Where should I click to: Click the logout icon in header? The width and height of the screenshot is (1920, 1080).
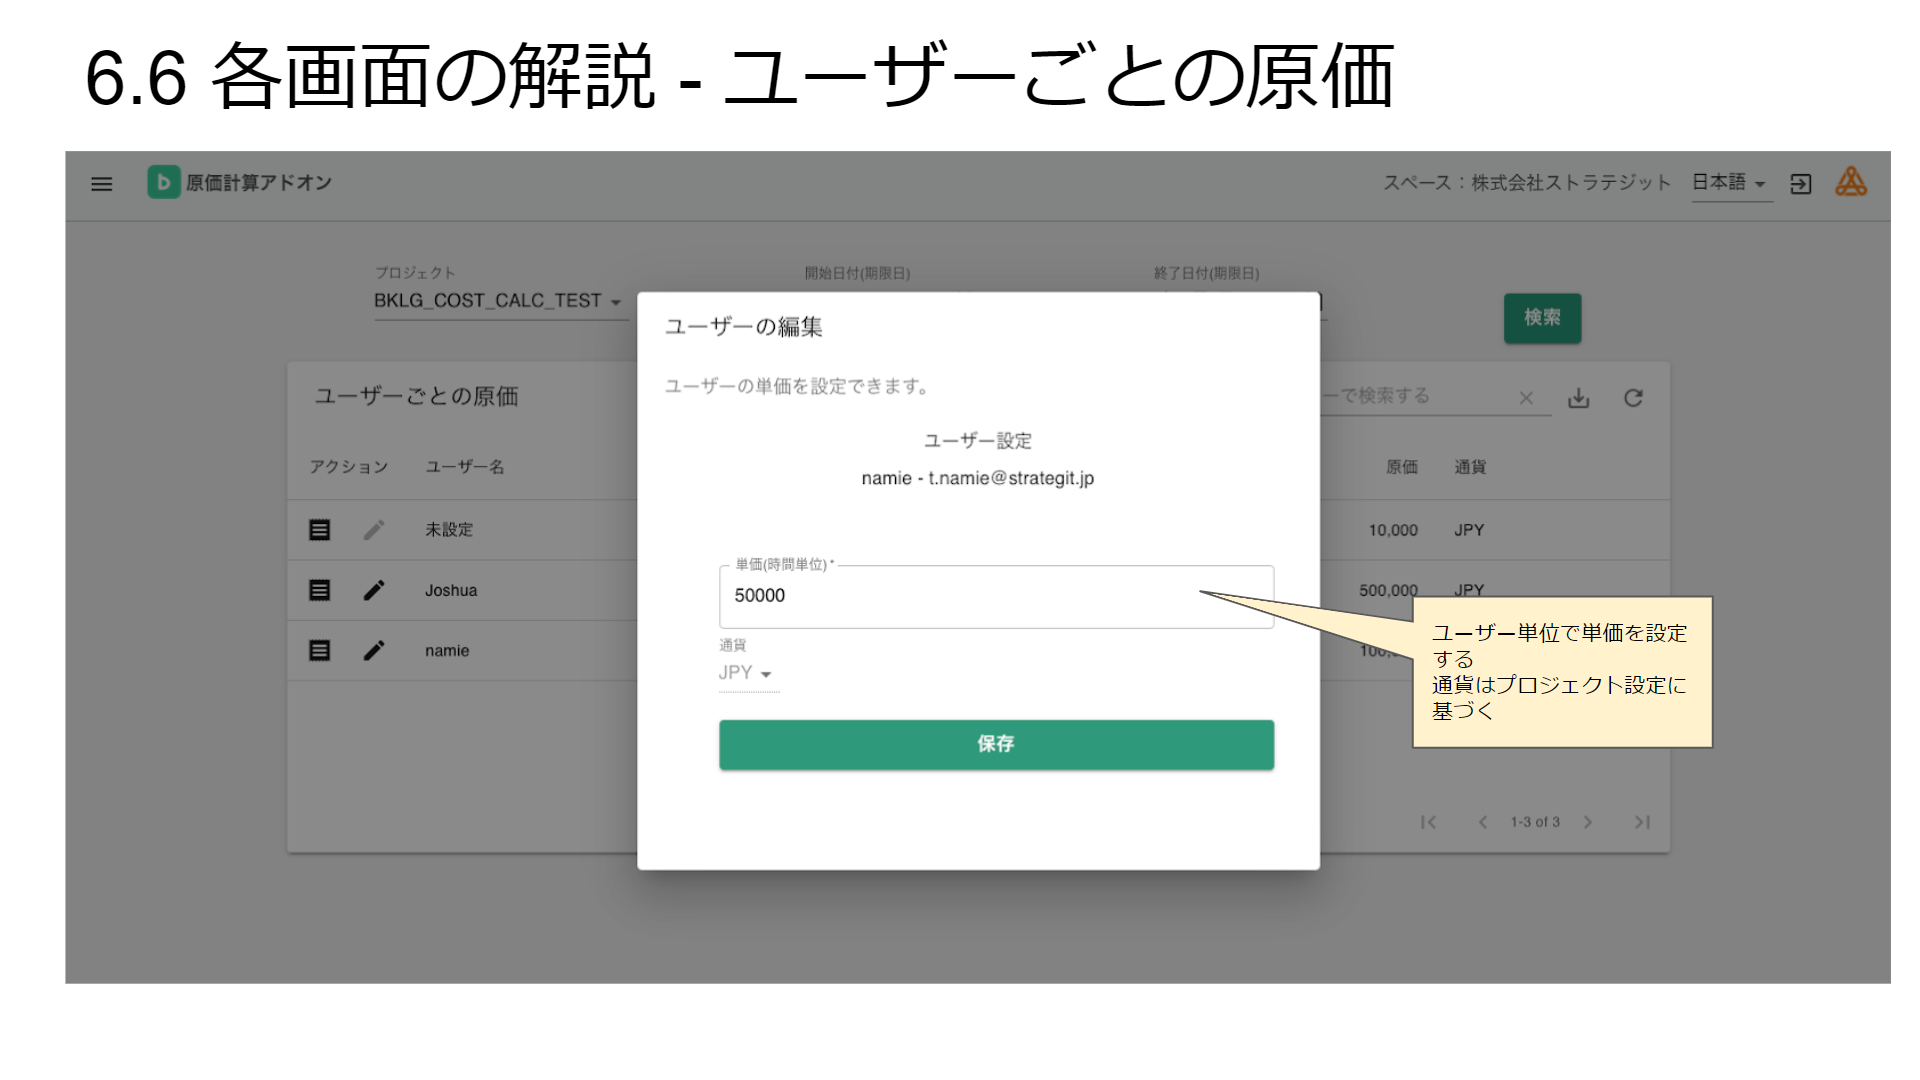tap(1800, 184)
